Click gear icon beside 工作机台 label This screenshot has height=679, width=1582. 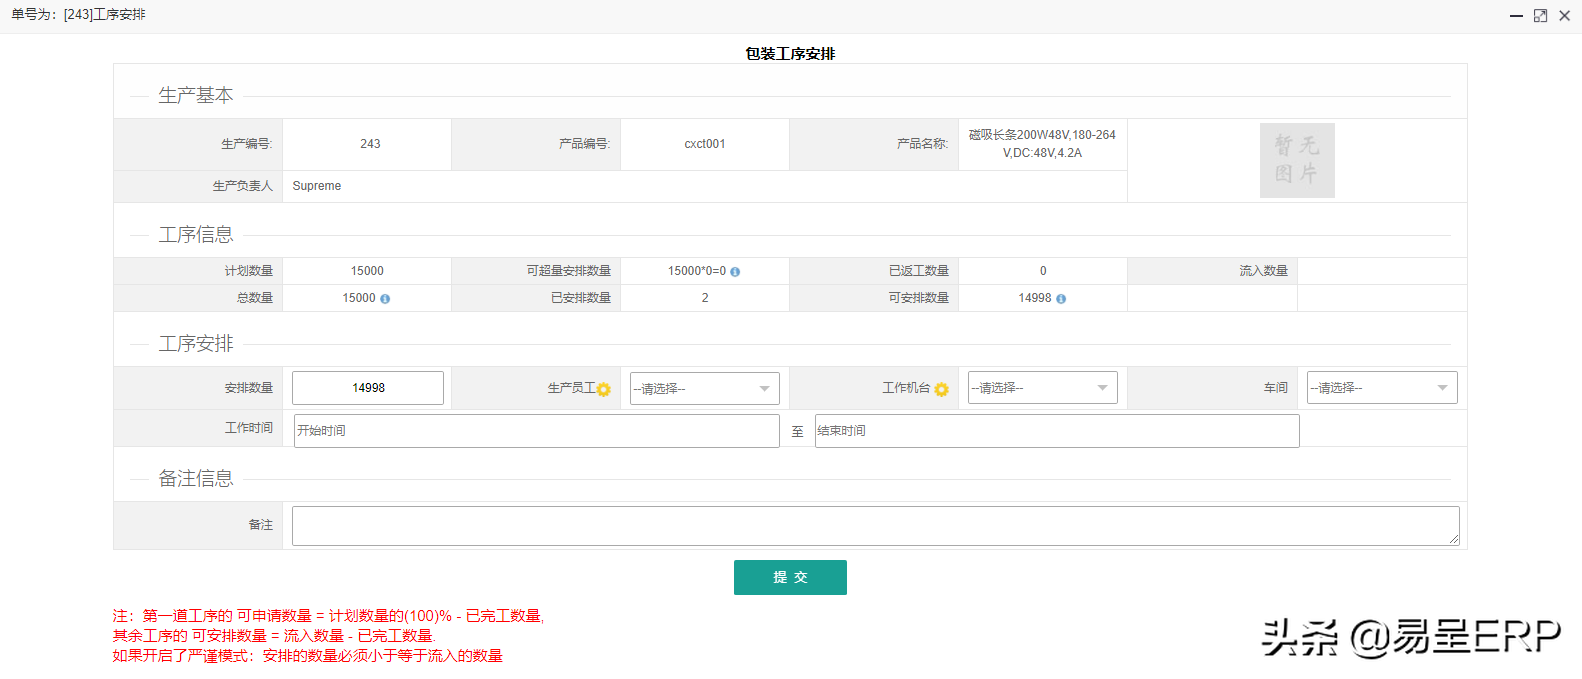[x=941, y=389]
